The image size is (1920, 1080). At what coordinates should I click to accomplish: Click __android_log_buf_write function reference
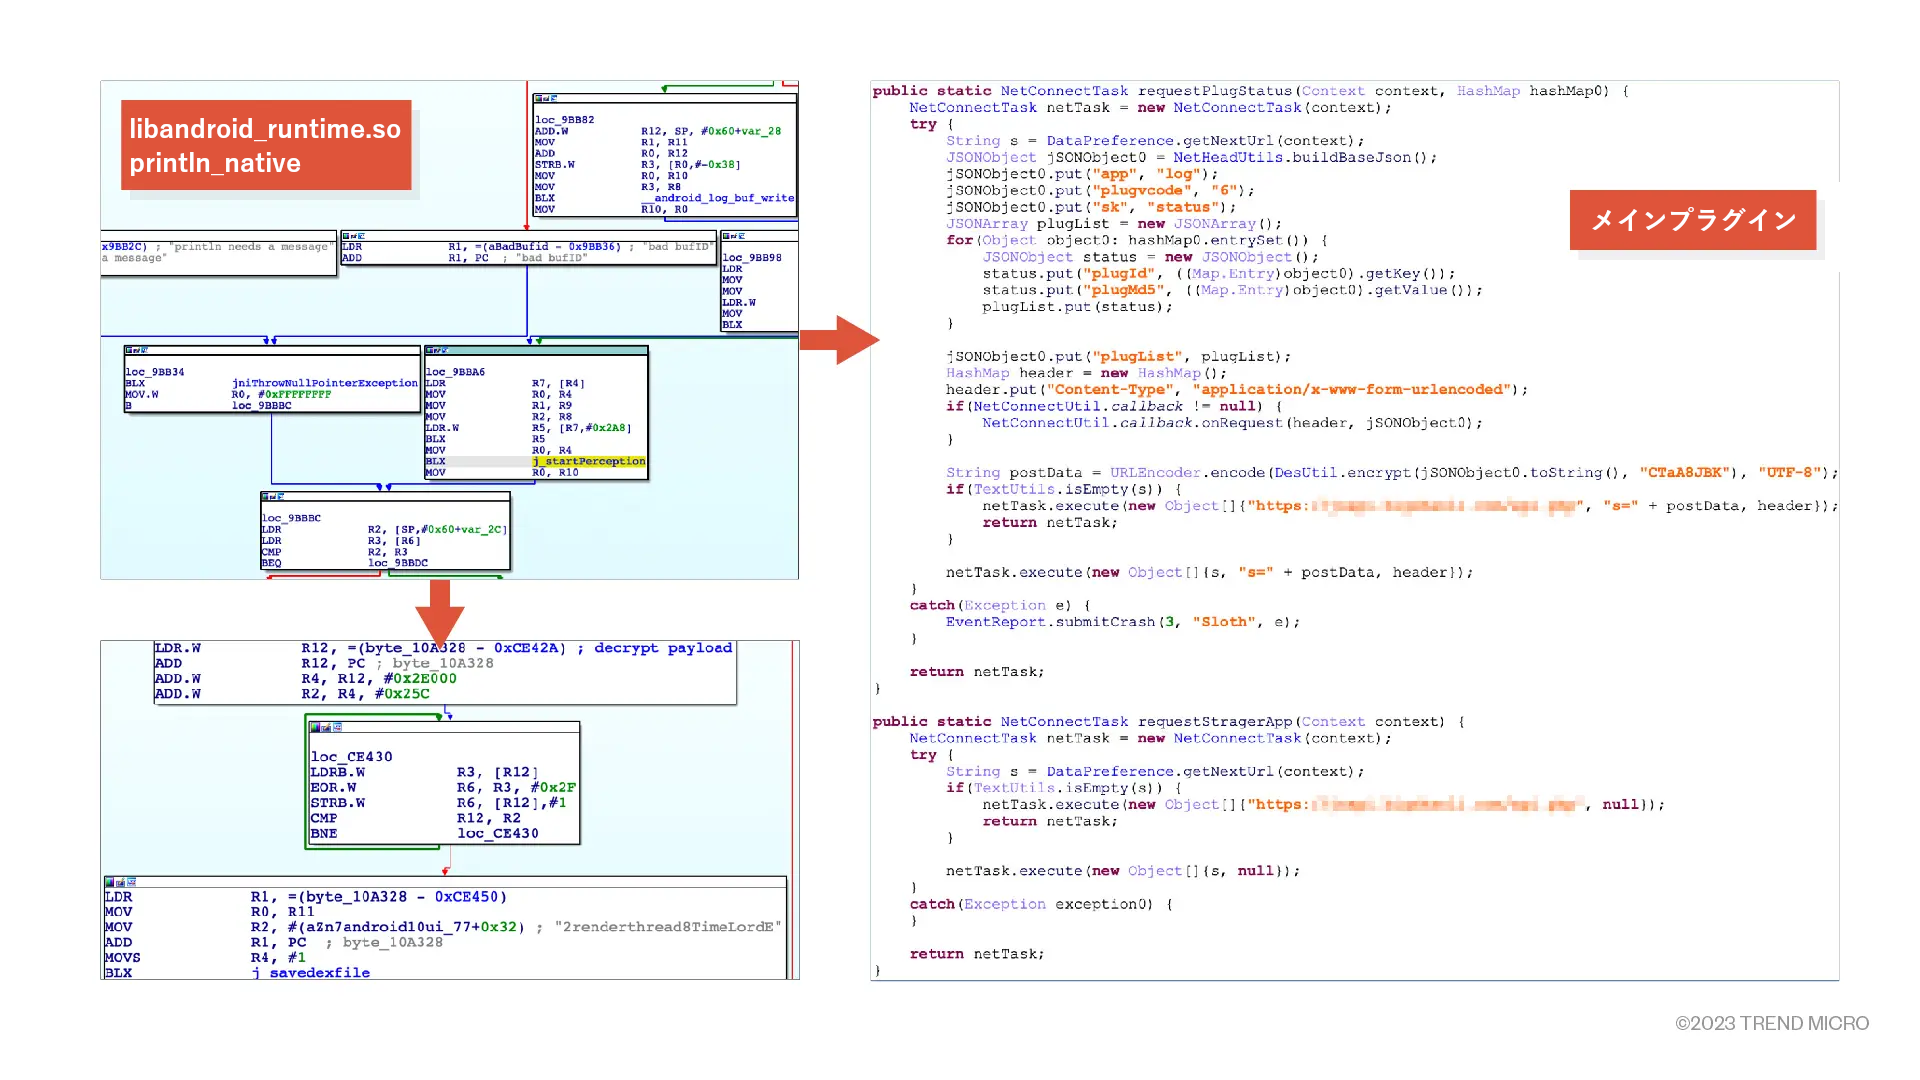(717, 198)
